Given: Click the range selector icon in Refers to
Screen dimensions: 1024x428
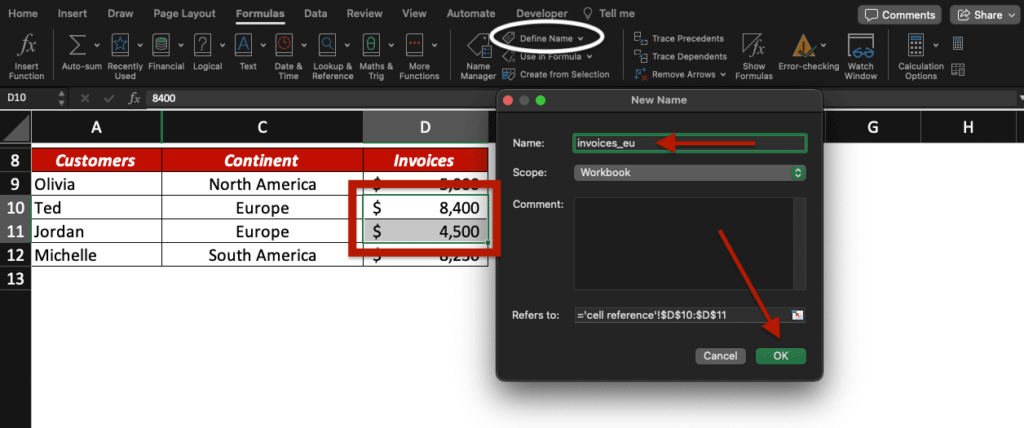Looking at the screenshot, I should 797,315.
